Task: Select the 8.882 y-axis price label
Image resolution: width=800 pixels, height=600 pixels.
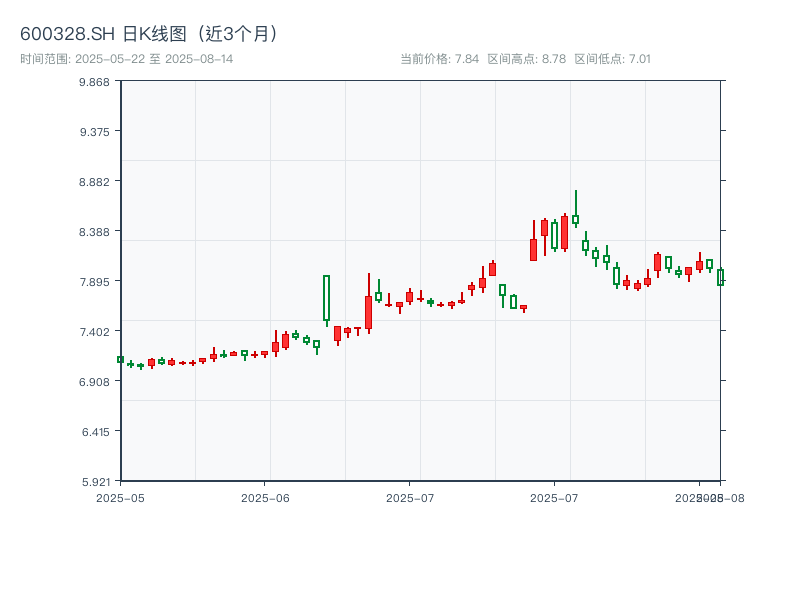Action: [x=93, y=182]
